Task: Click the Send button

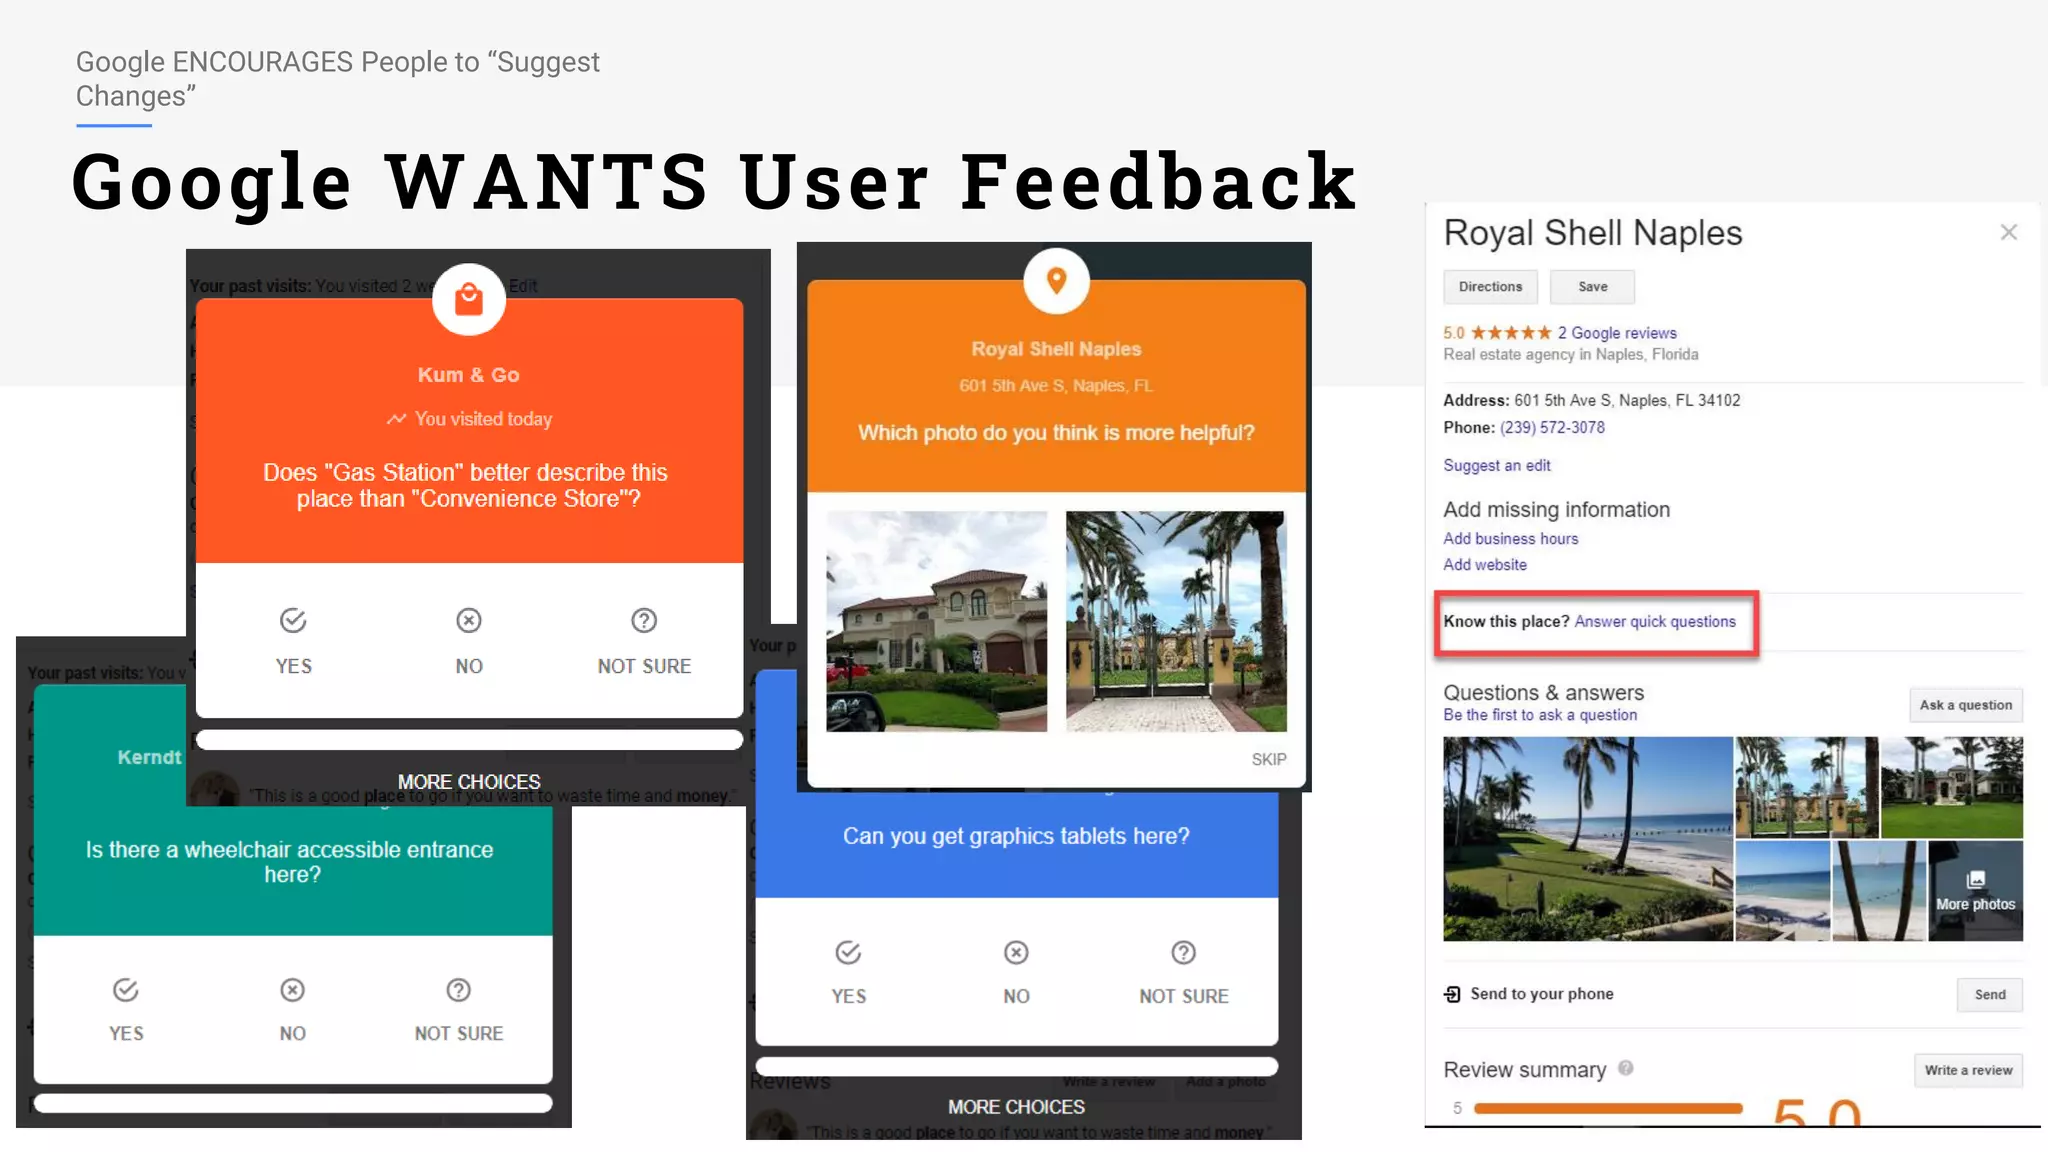Action: point(1990,995)
